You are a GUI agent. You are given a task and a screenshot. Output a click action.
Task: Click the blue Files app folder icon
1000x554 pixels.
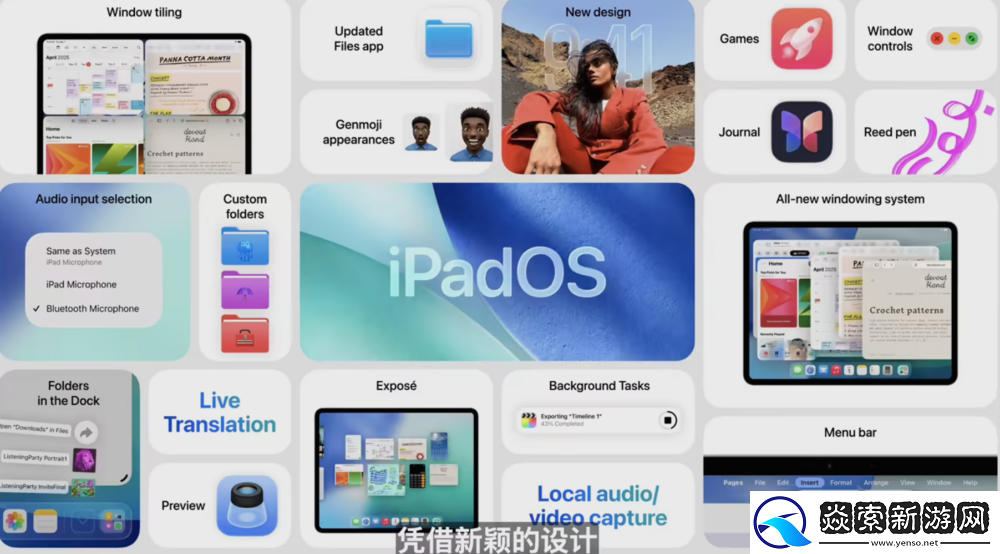click(449, 39)
